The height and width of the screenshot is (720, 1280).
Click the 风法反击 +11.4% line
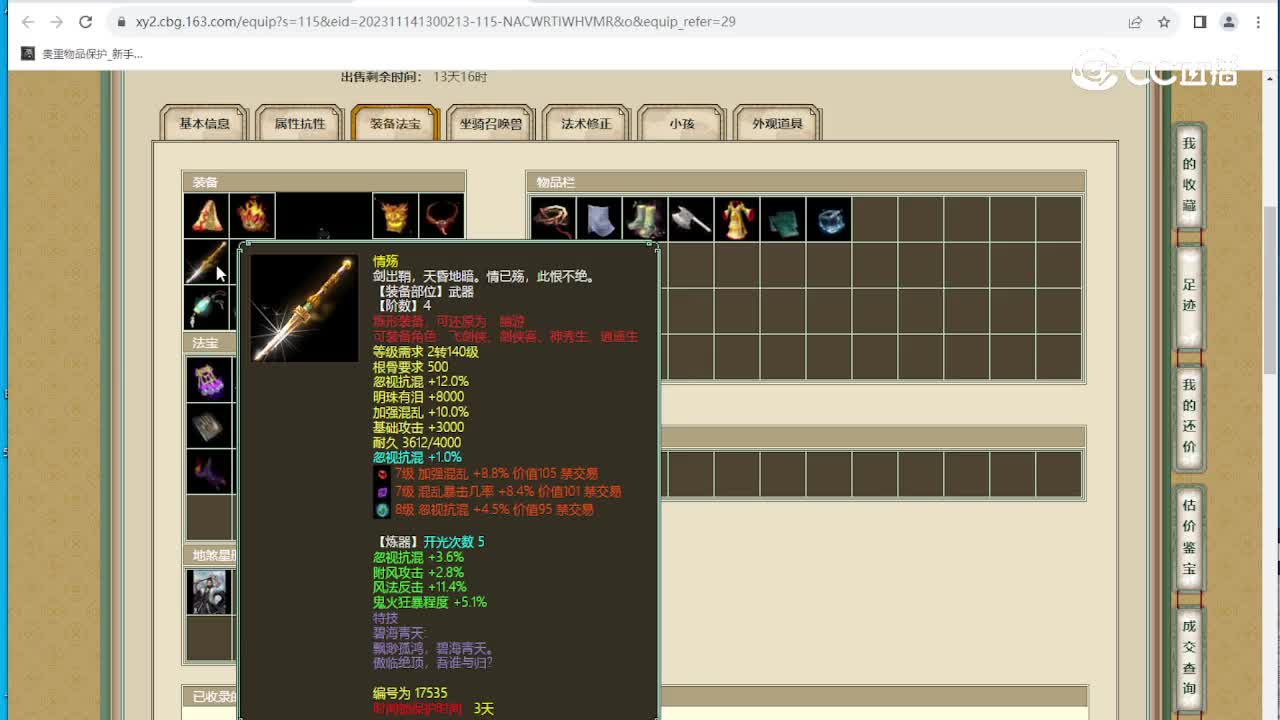click(420, 587)
